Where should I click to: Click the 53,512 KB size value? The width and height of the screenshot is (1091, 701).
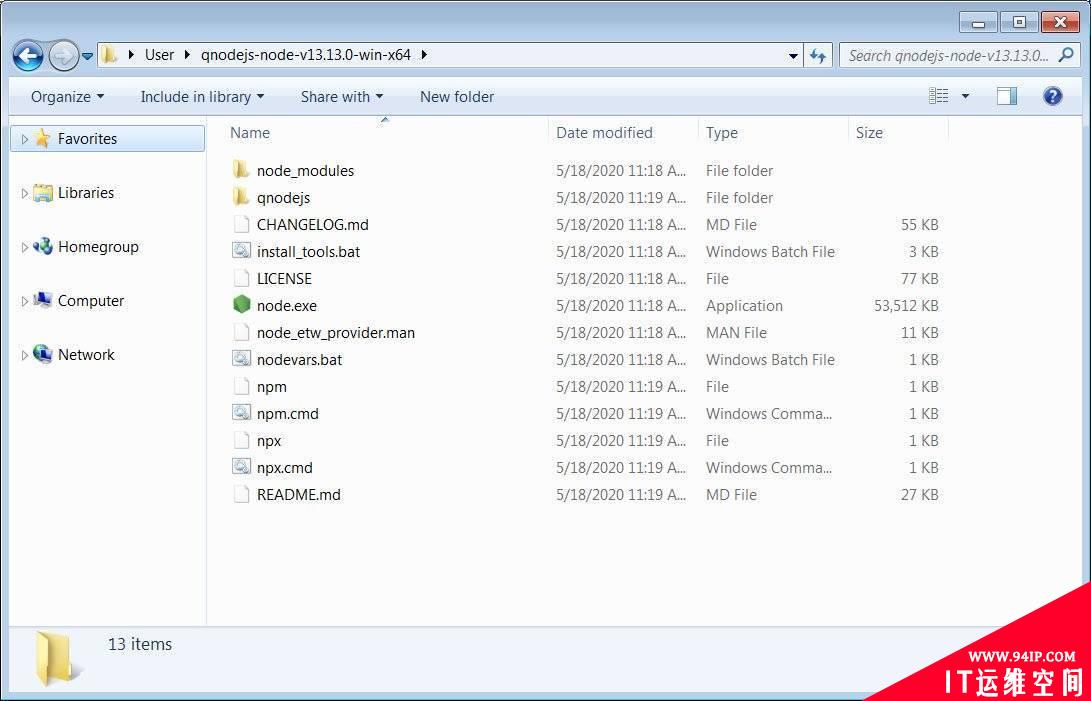click(906, 306)
